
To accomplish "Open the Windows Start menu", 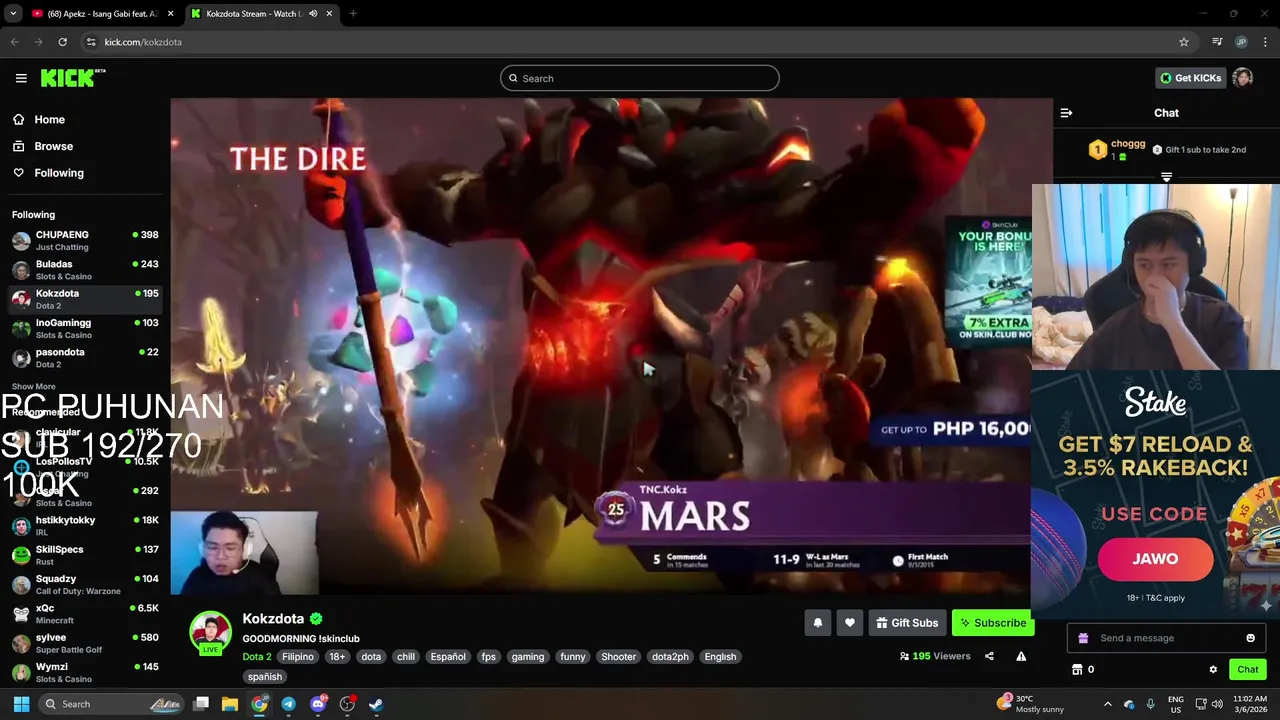I will pos(21,704).
